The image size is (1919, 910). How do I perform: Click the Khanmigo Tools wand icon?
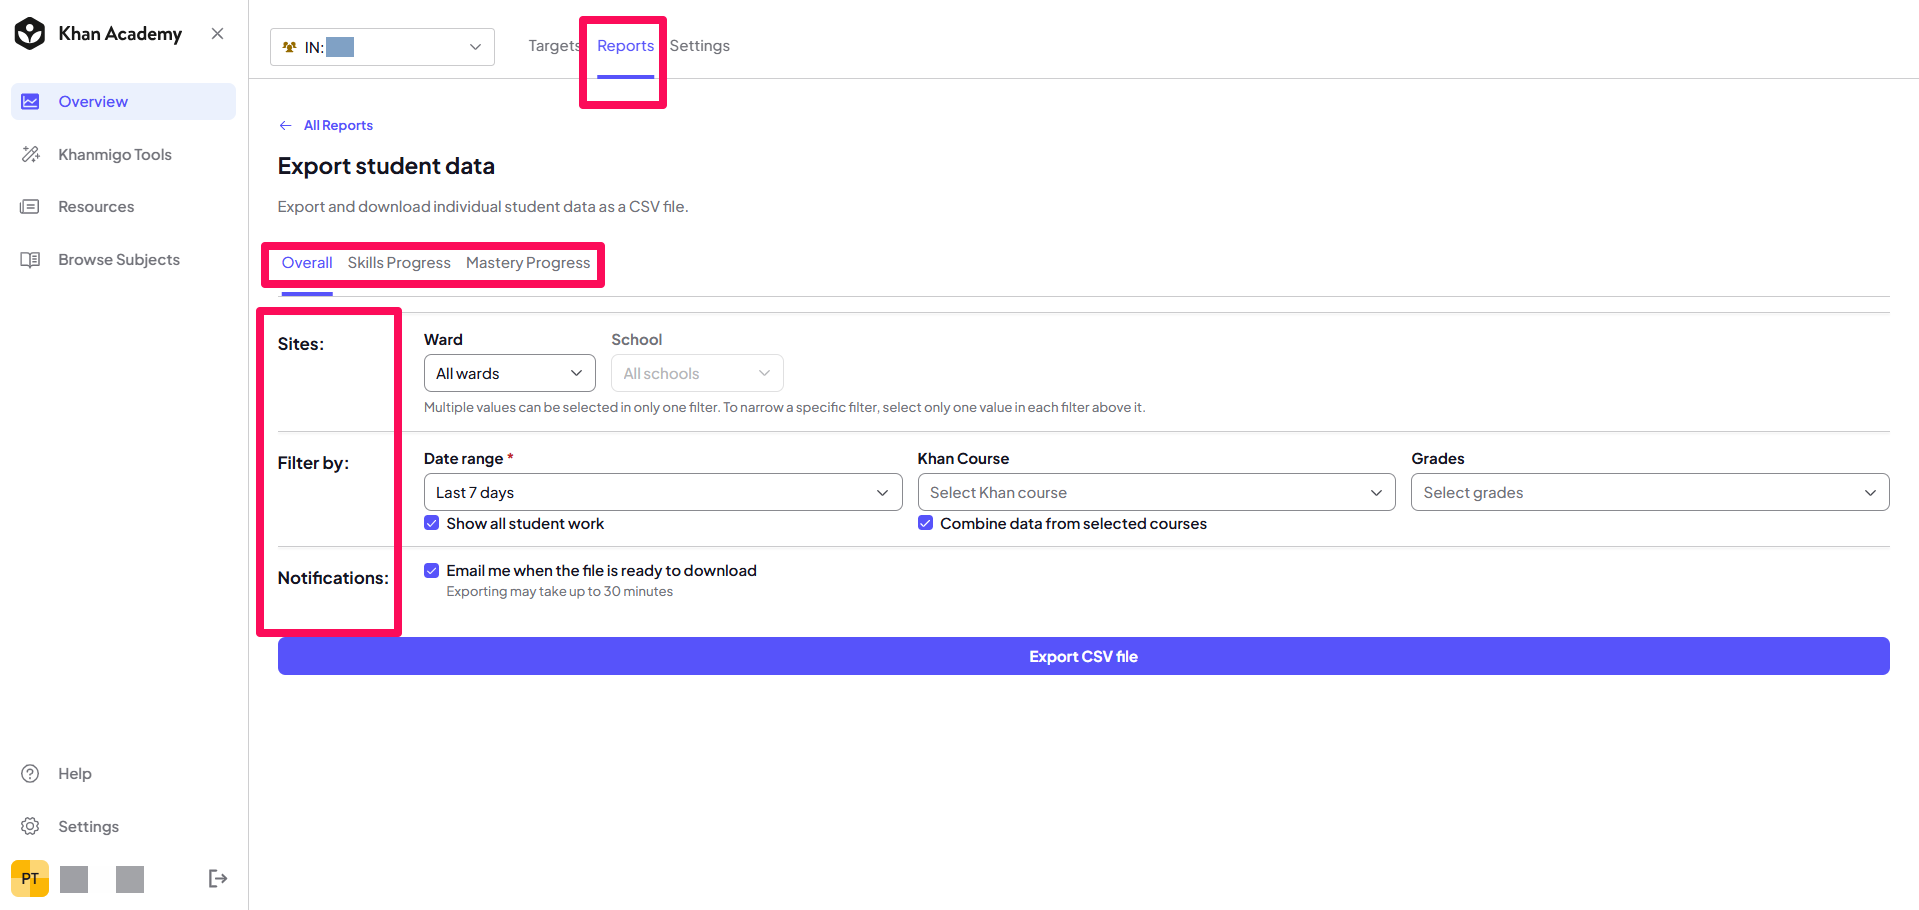pyautogui.click(x=31, y=154)
